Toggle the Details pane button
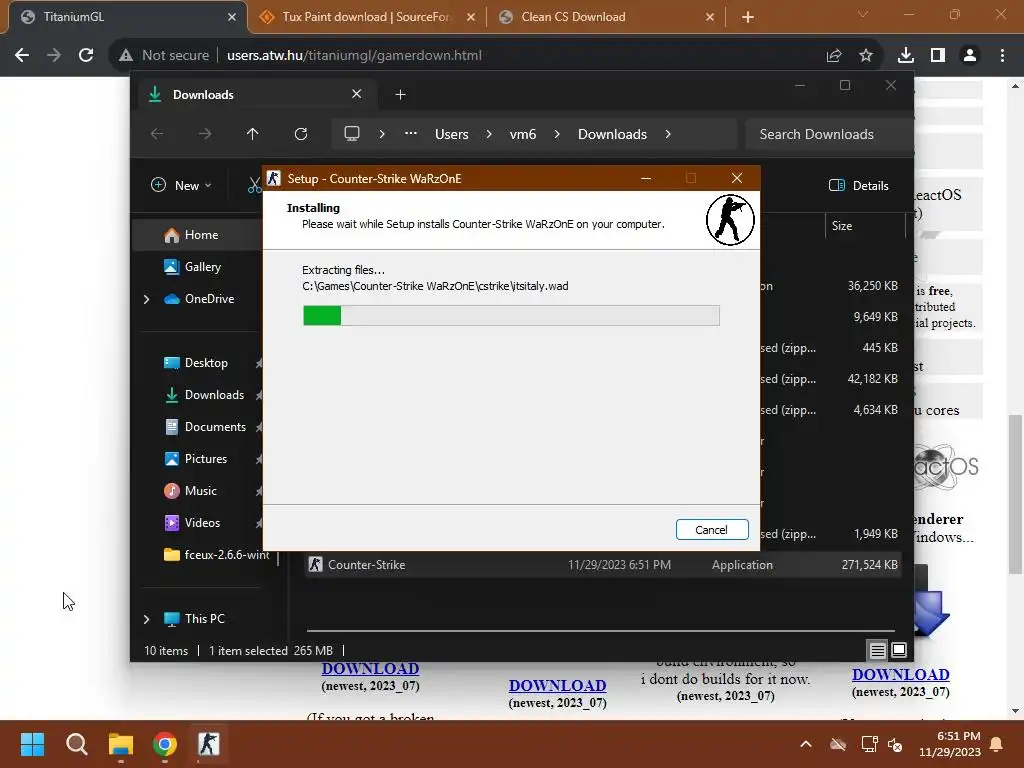 858,185
